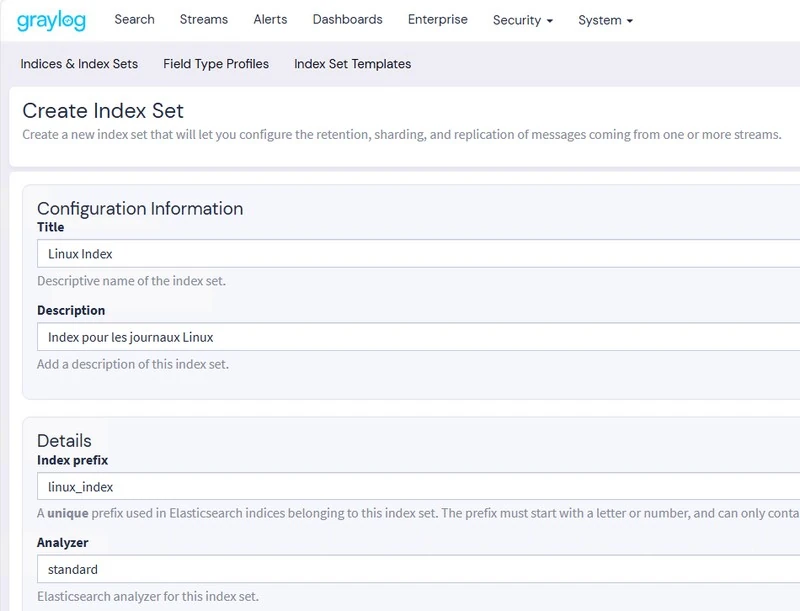Screen dimensions: 800x611
Task: Expand the Security dropdown menu
Action: click(x=522, y=20)
